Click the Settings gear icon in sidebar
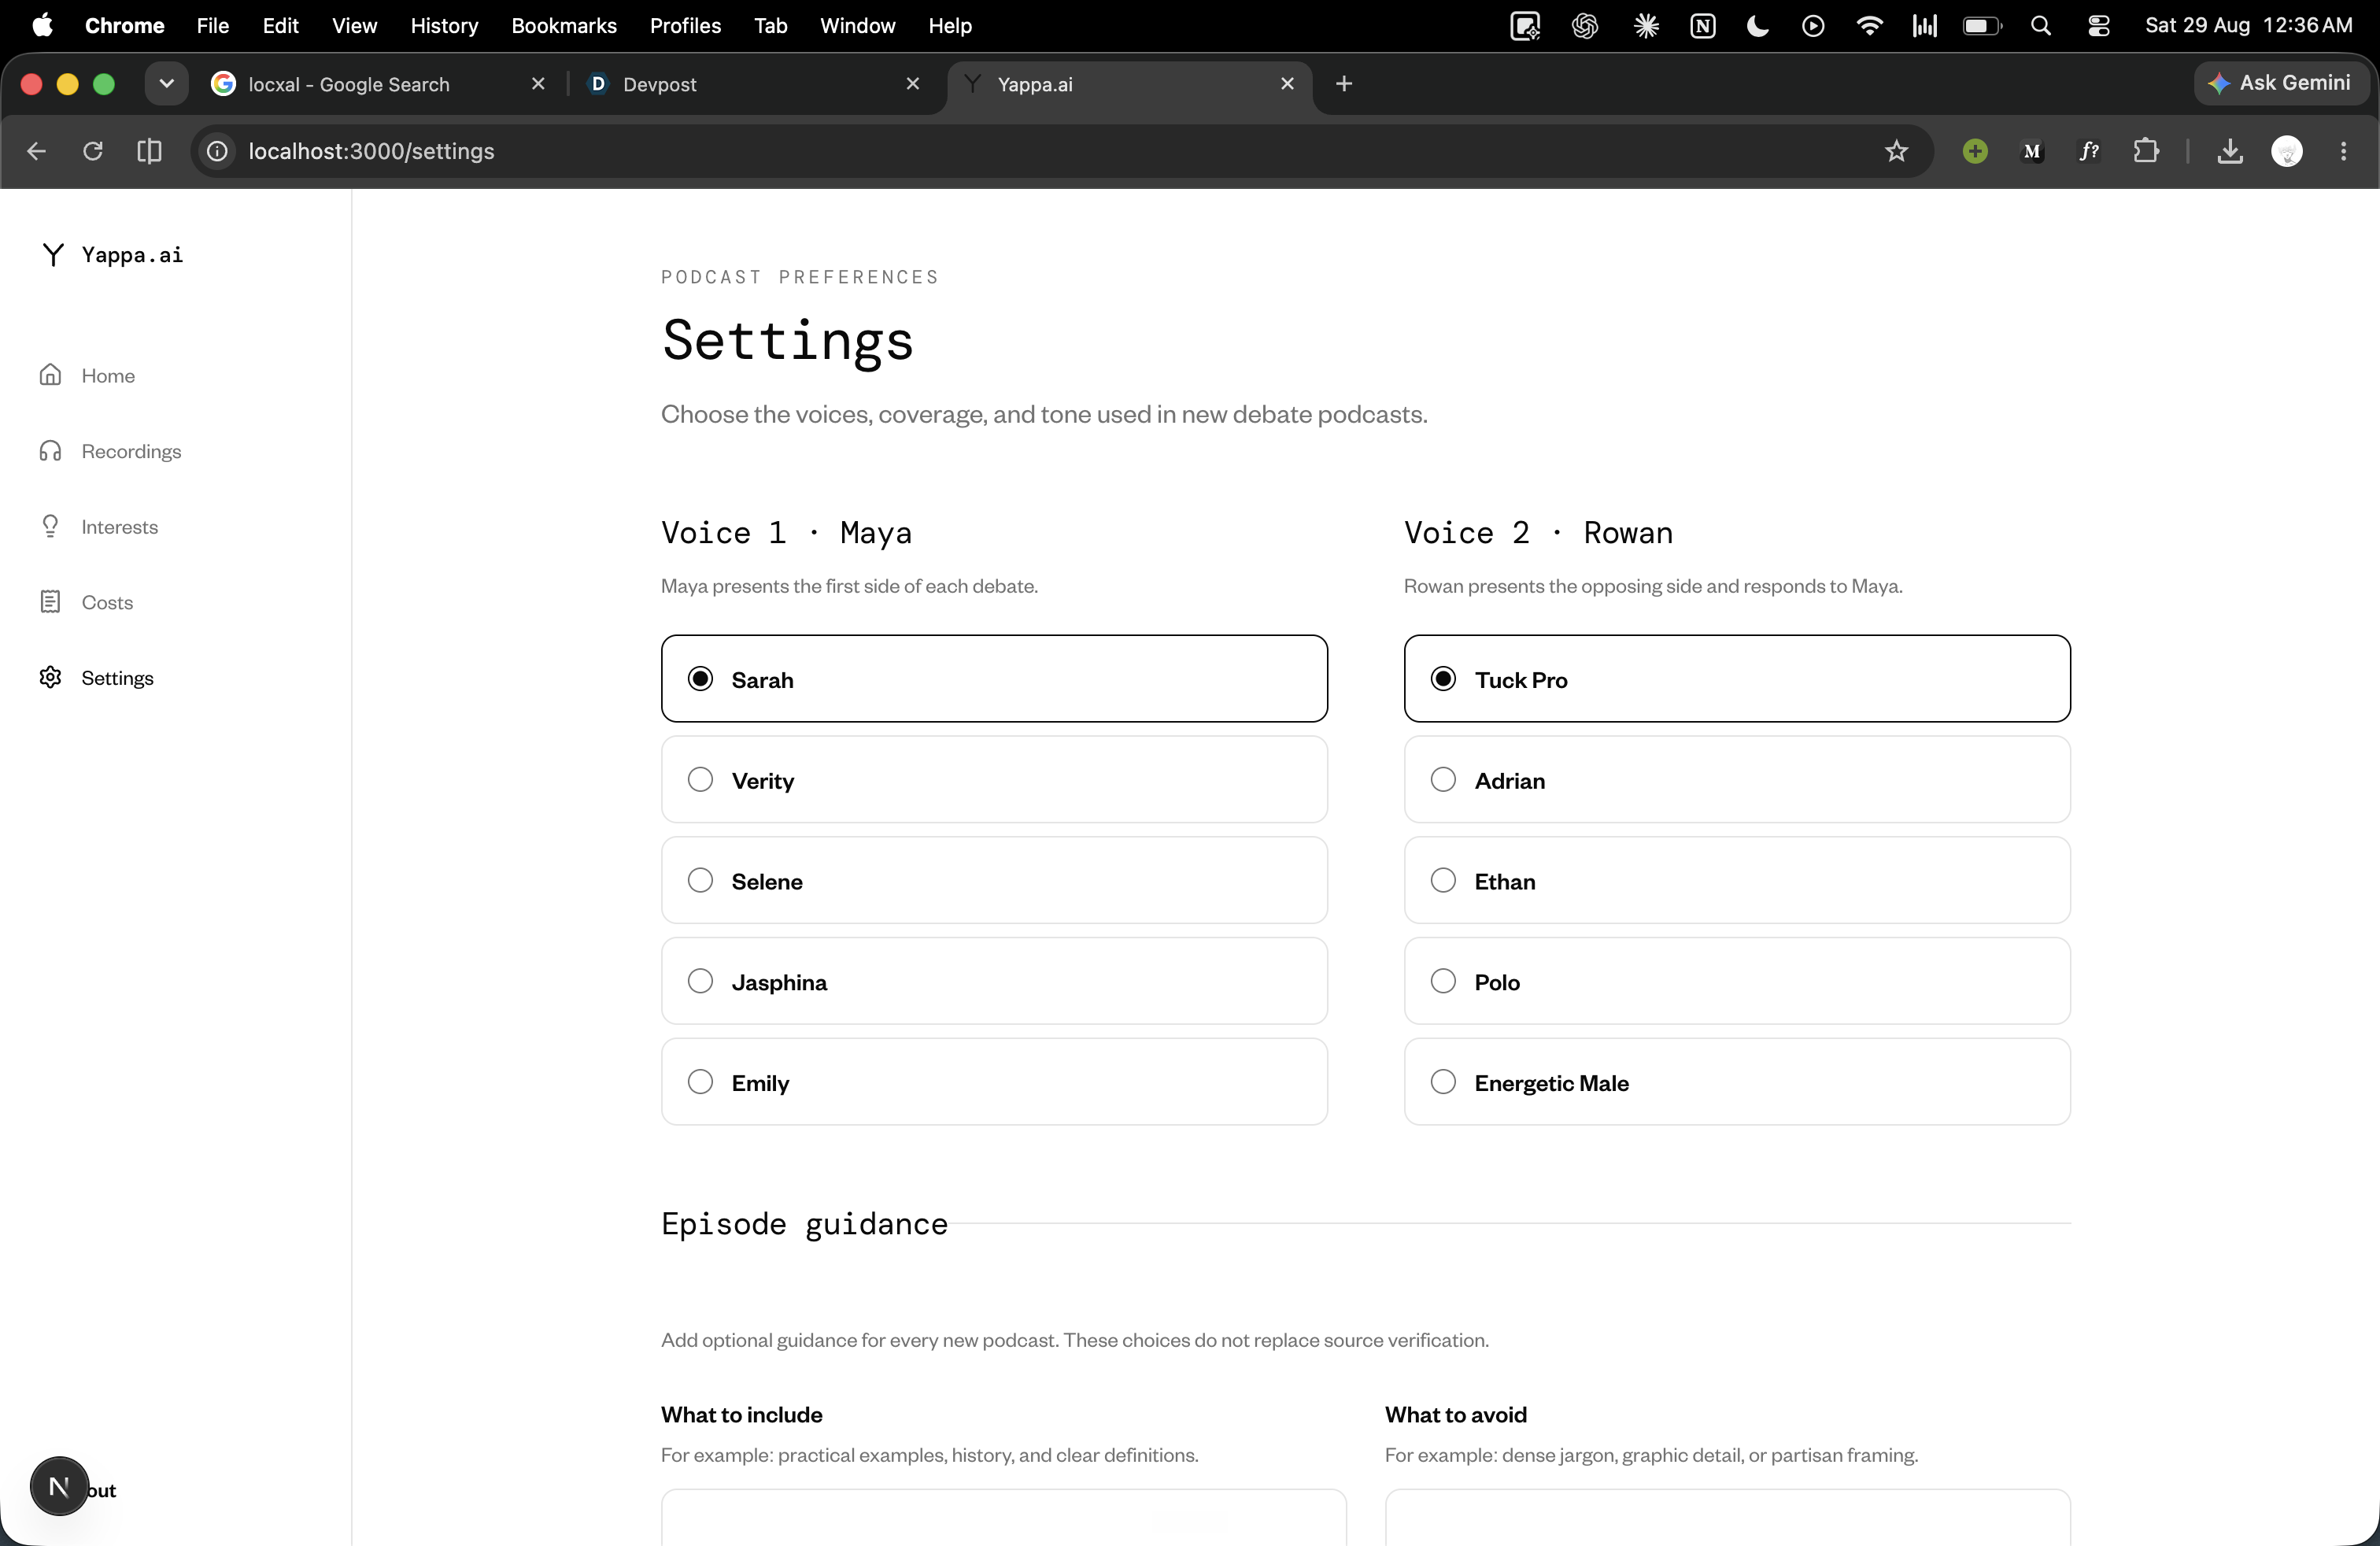Screen dimensions: 2380x1546 click(50, 677)
